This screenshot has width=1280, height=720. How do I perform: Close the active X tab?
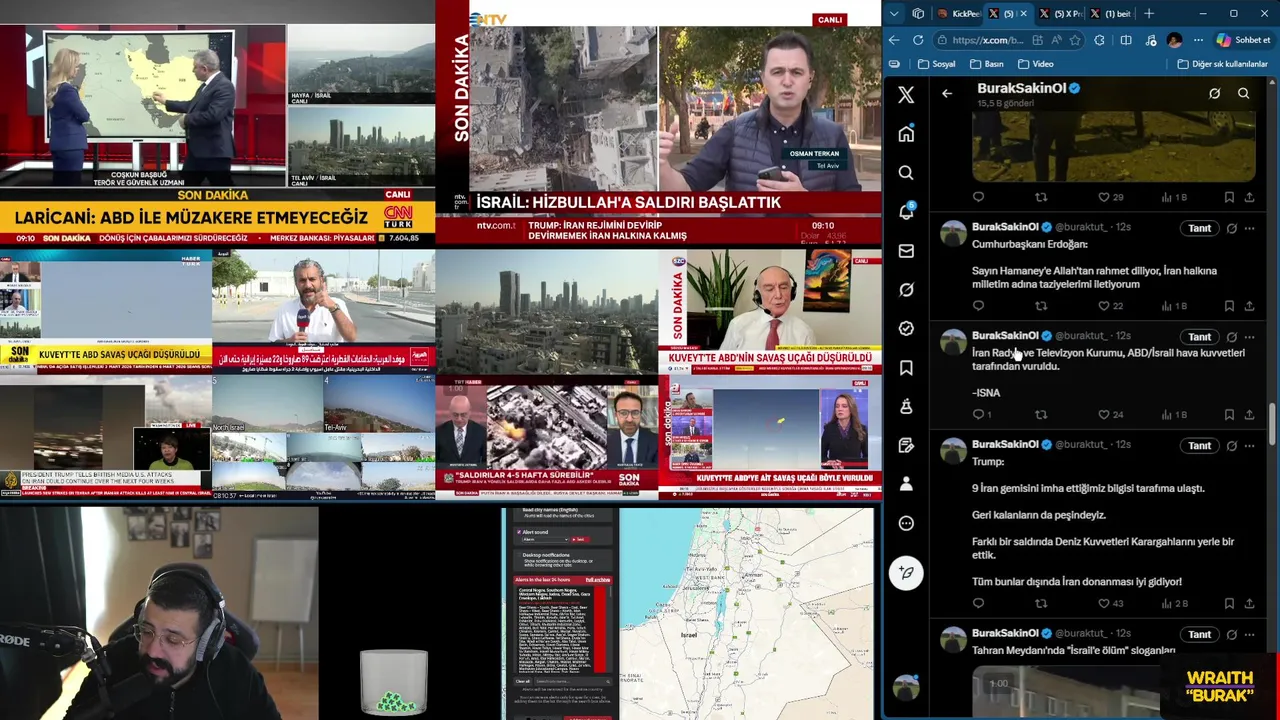tap(1024, 13)
